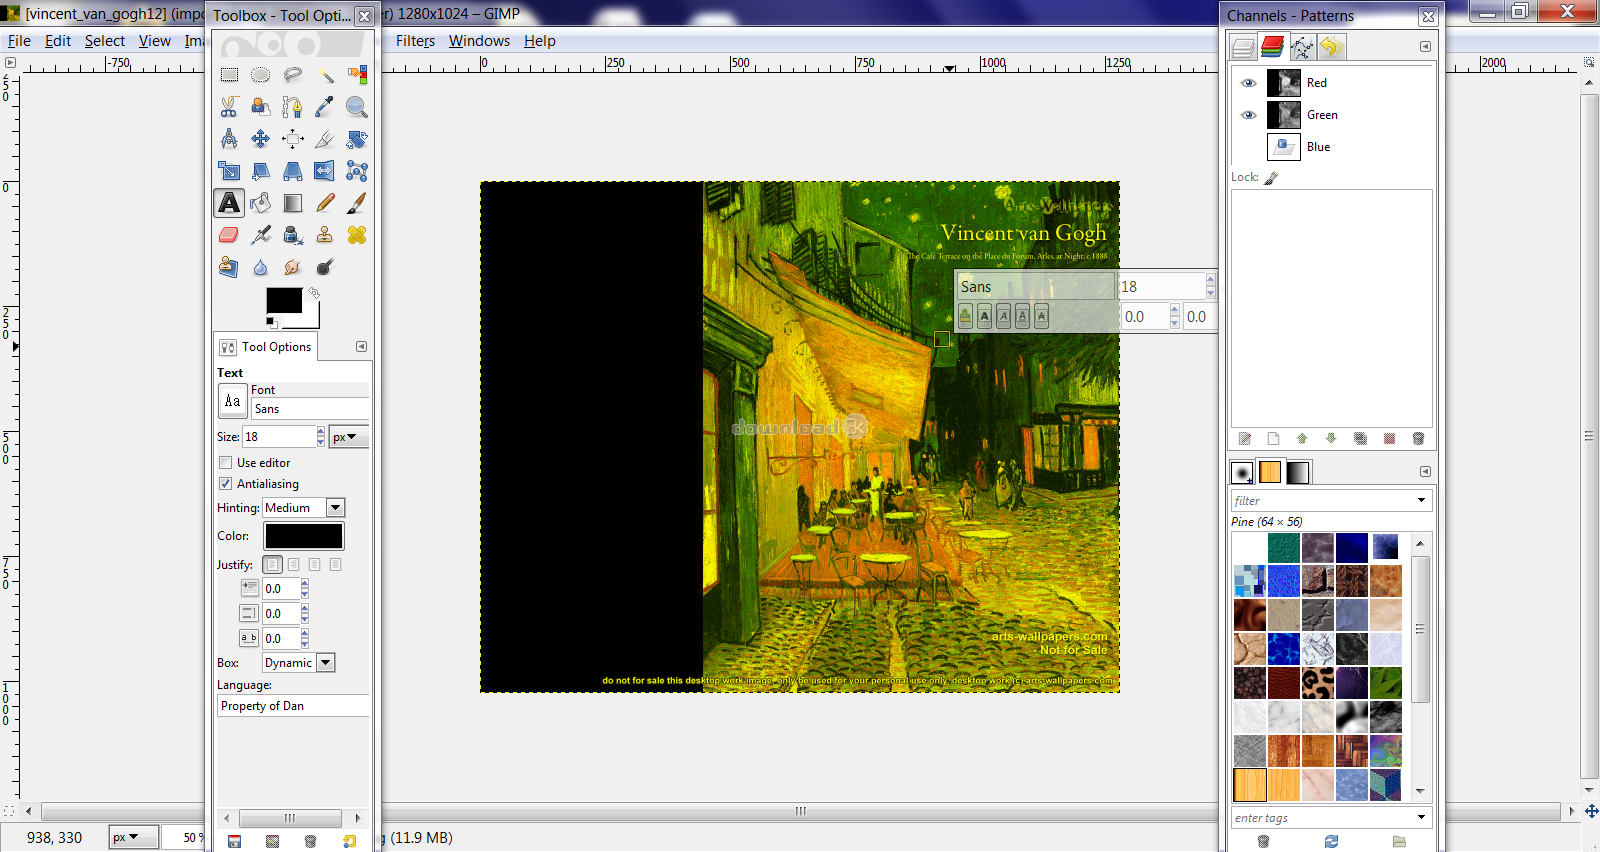Select the selected orange Pine pattern swatch
1600x852 pixels.
pyautogui.click(x=1250, y=785)
